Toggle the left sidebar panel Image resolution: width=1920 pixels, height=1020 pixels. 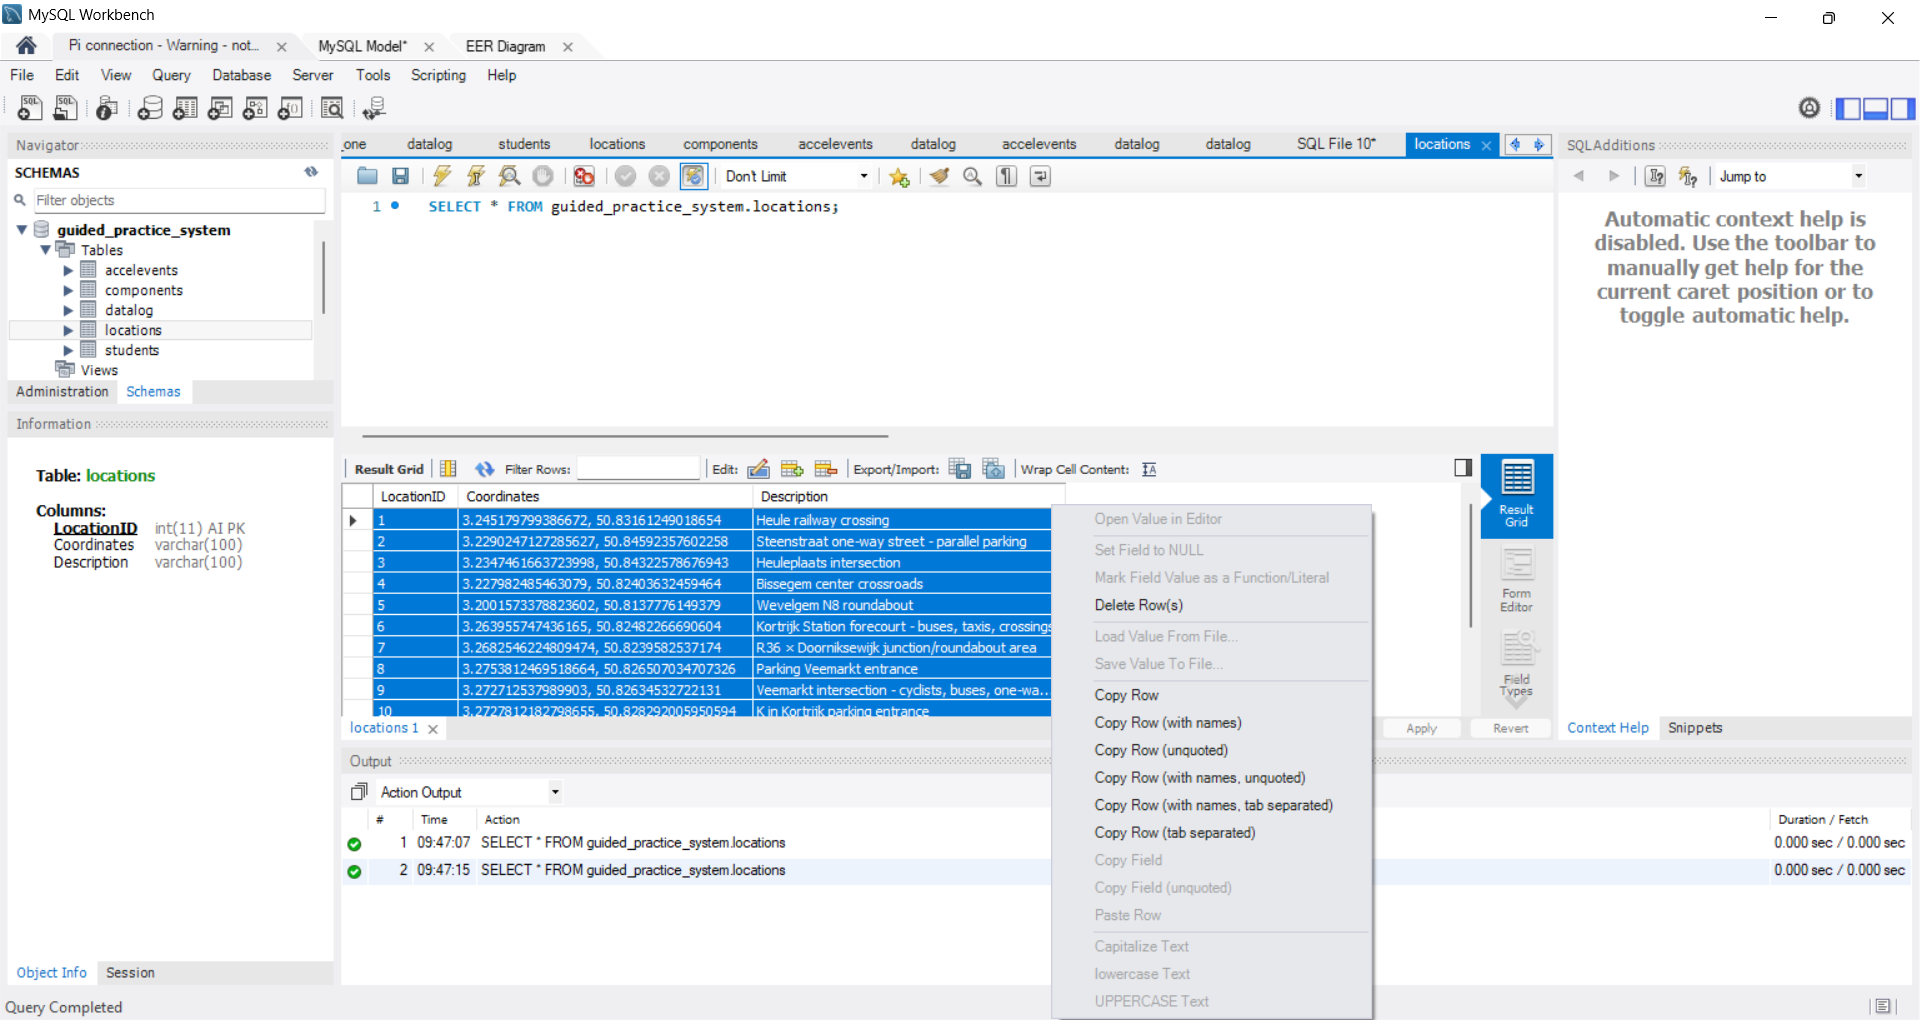(x=1848, y=108)
